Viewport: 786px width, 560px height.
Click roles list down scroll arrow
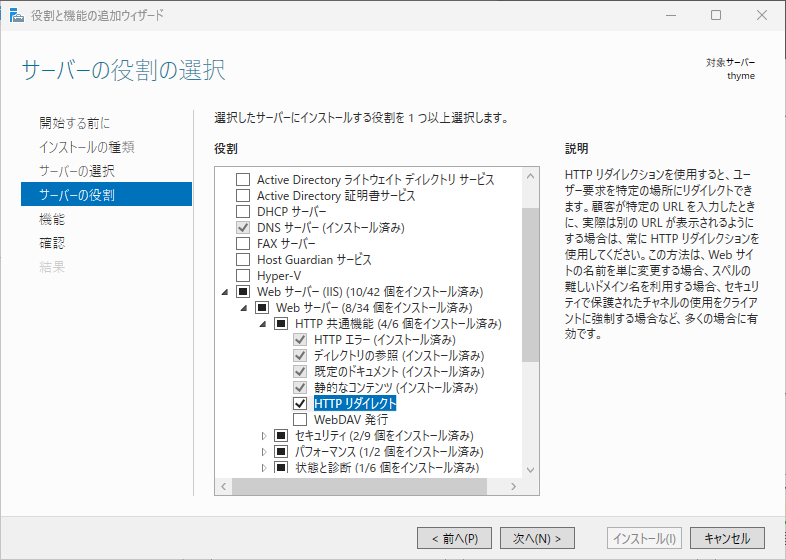(530, 470)
